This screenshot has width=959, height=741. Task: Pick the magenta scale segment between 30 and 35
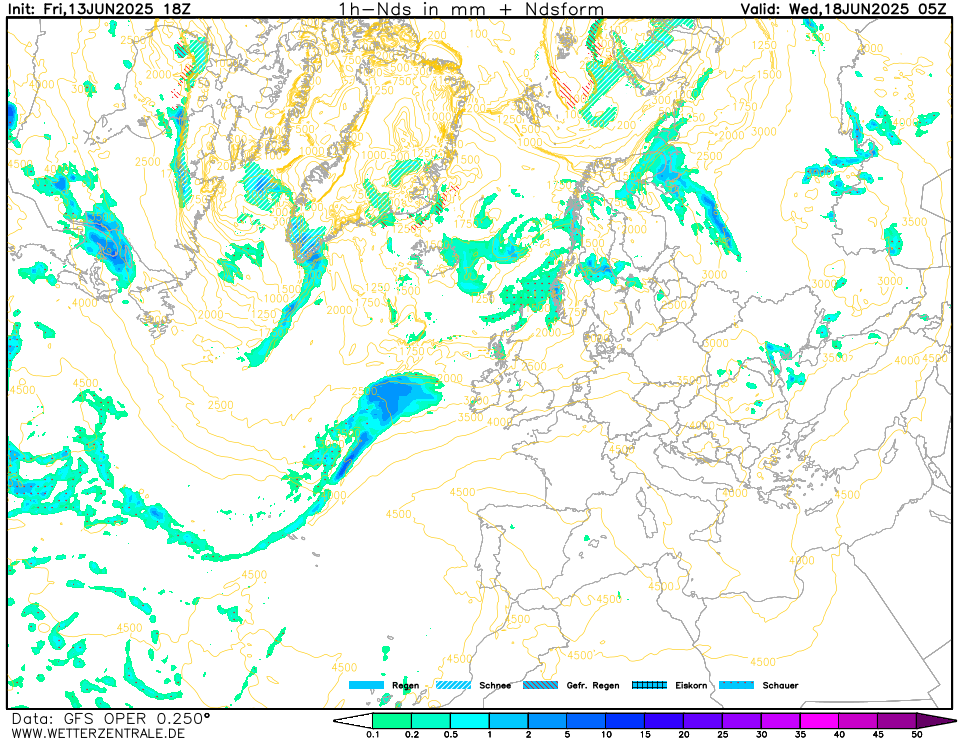pos(780,721)
